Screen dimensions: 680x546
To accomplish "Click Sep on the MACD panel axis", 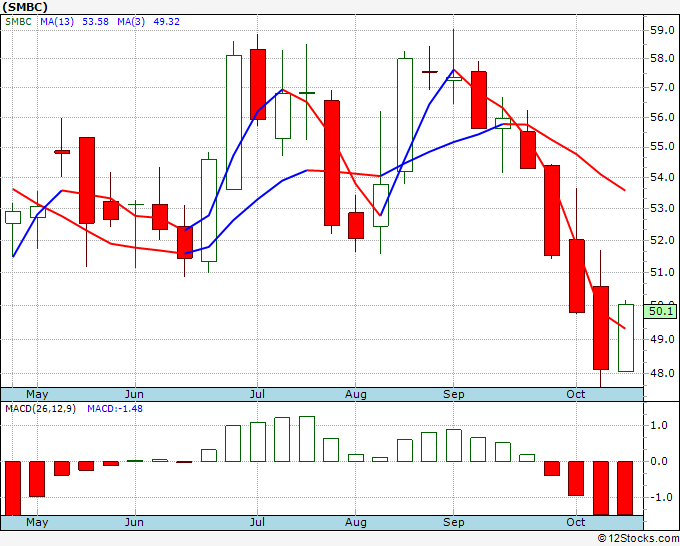I will [454, 523].
